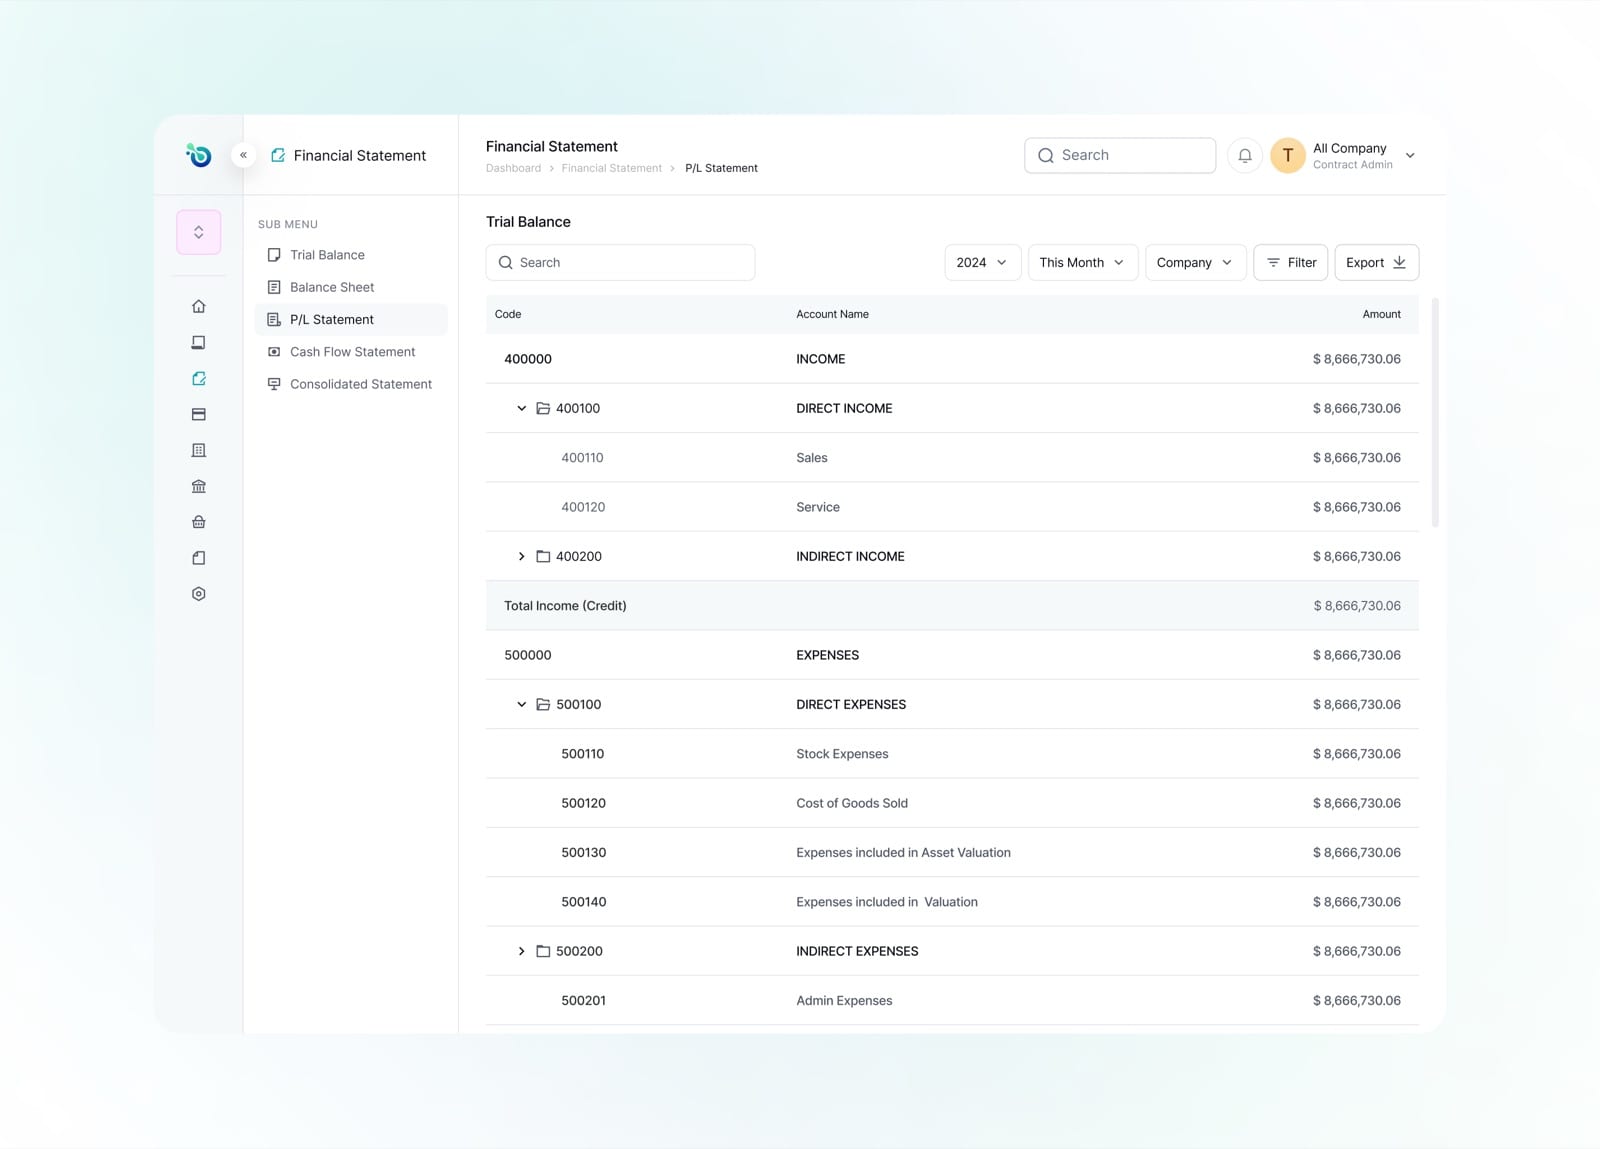Click the laptop icon in sidebar
This screenshot has width=1600, height=1149.
pyautogui.click(x=199, y=342)
